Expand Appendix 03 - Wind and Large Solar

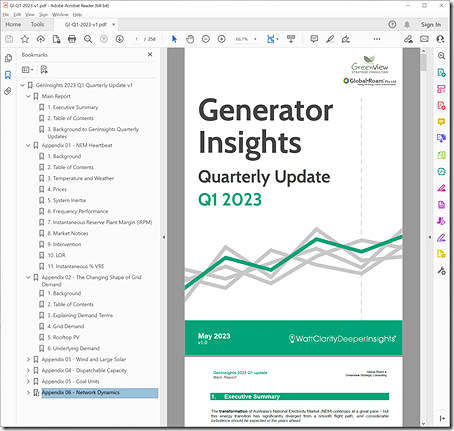pyautogui.click(x=28, y=359)
